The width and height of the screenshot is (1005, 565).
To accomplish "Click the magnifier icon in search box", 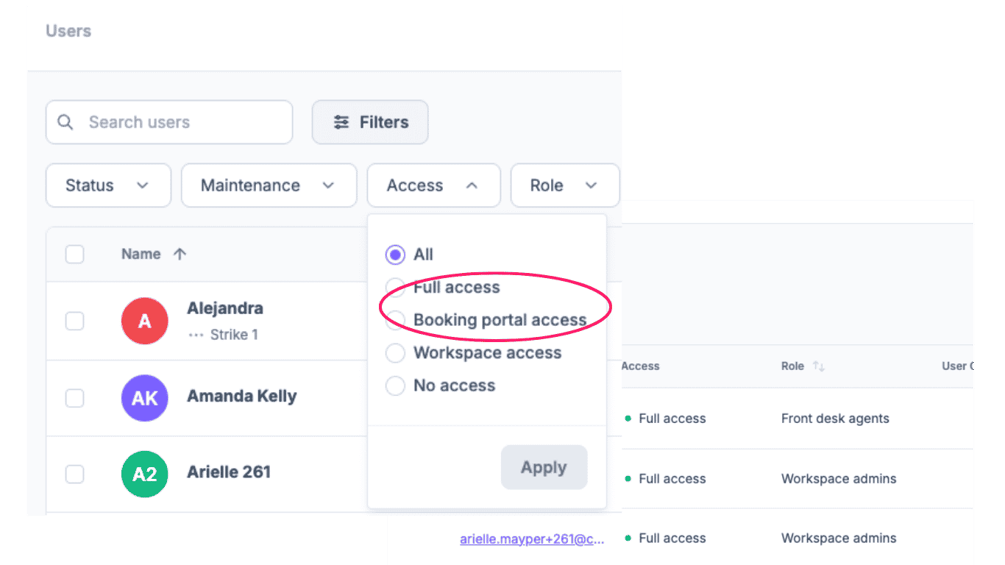I will [65, 122].
